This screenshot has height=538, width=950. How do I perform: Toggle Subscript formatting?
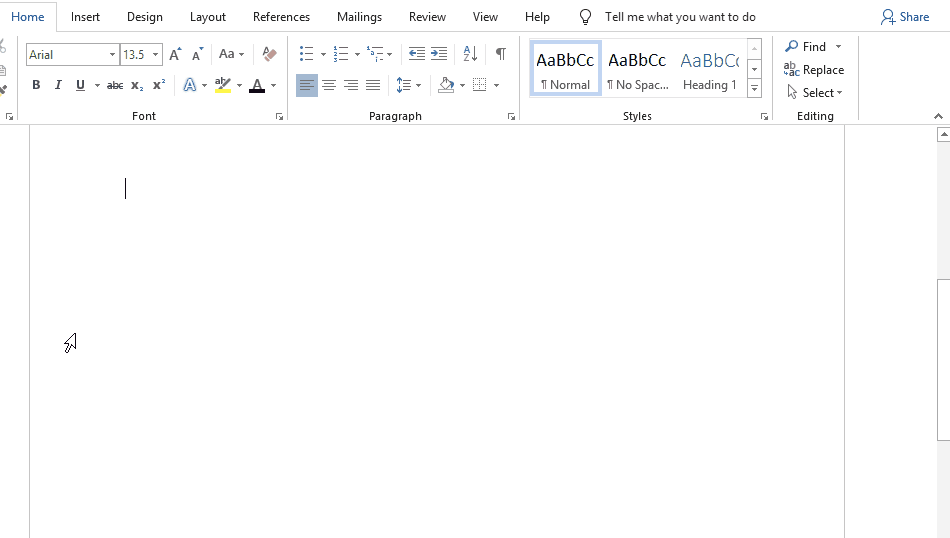coord(138,85)
